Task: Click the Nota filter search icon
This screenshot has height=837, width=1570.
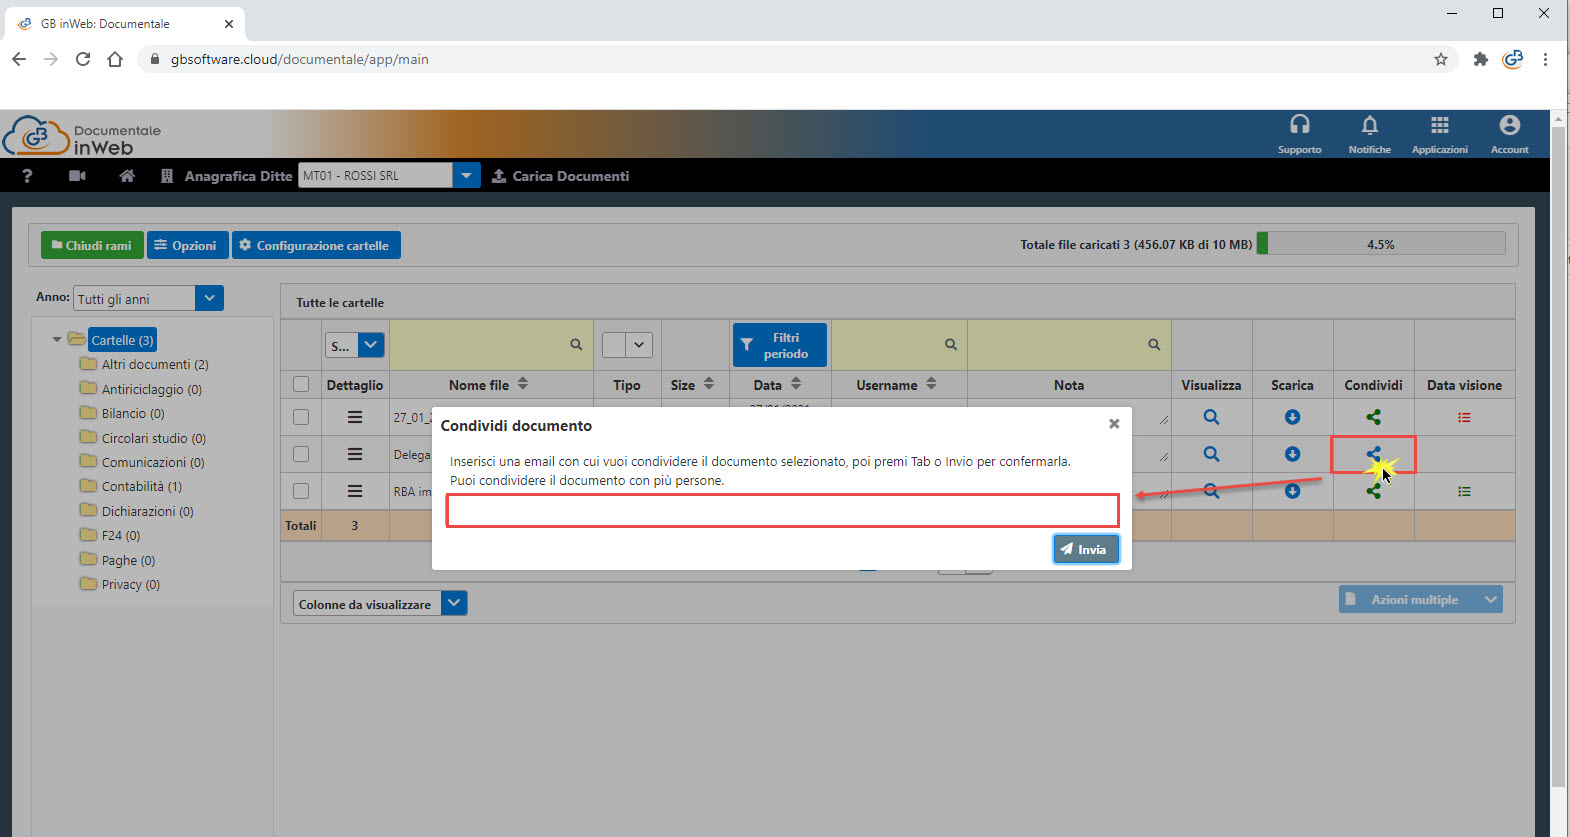Action: click(1154, 344)
